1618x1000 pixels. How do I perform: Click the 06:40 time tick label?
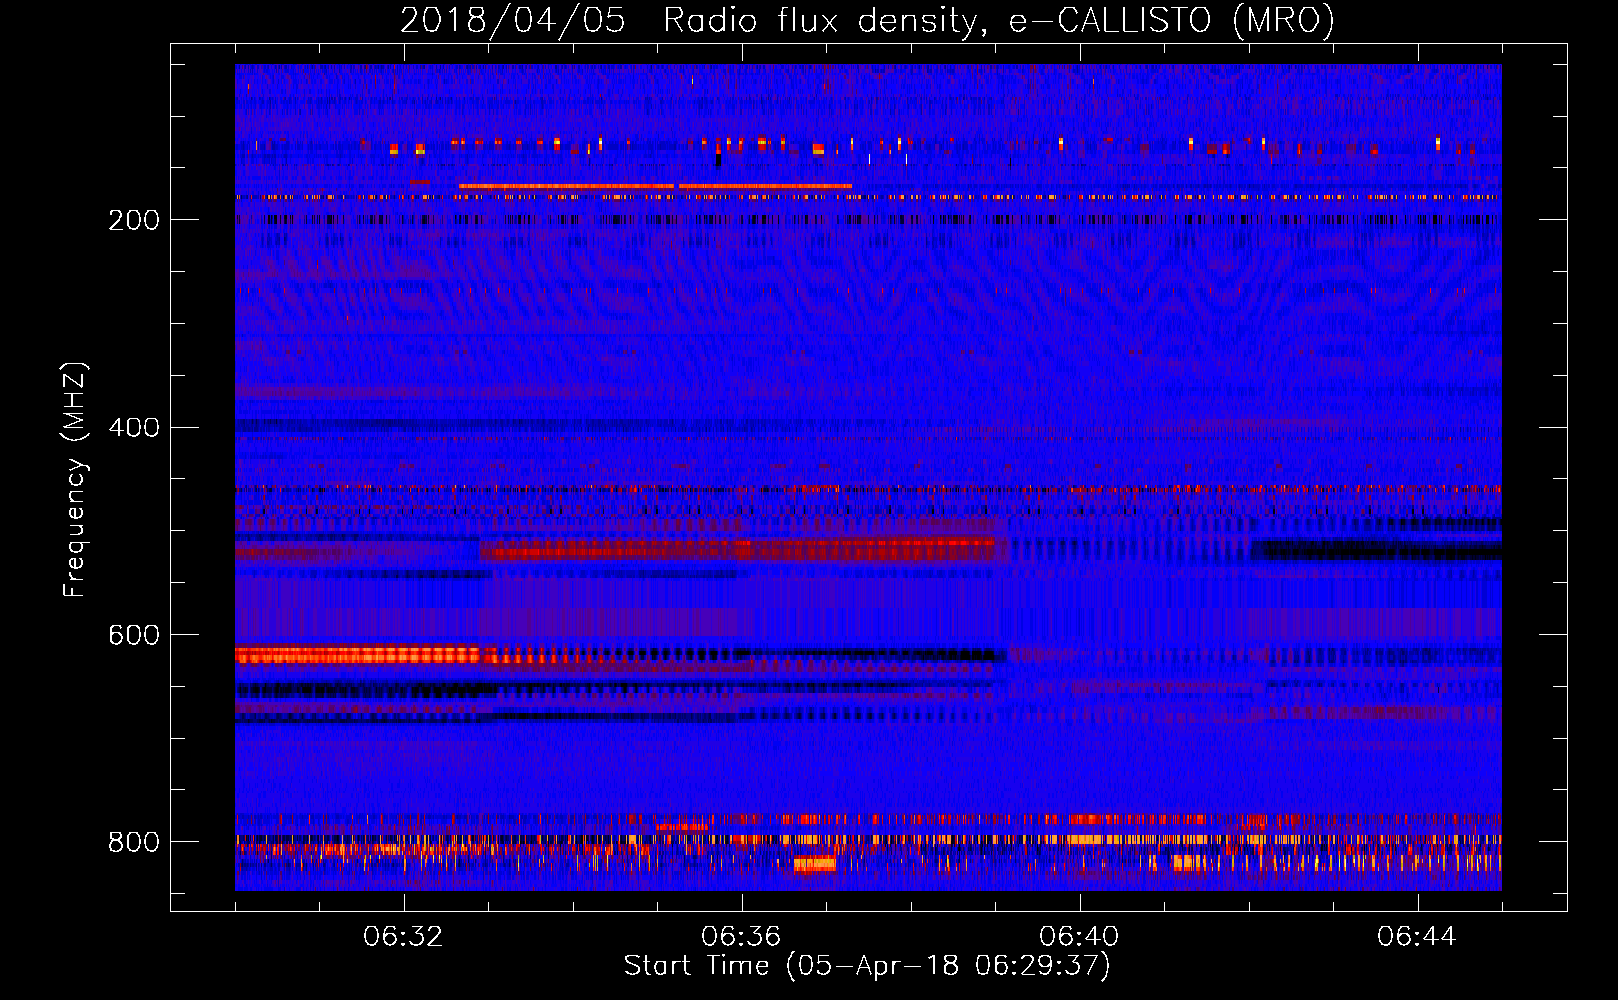point(1079,937)
